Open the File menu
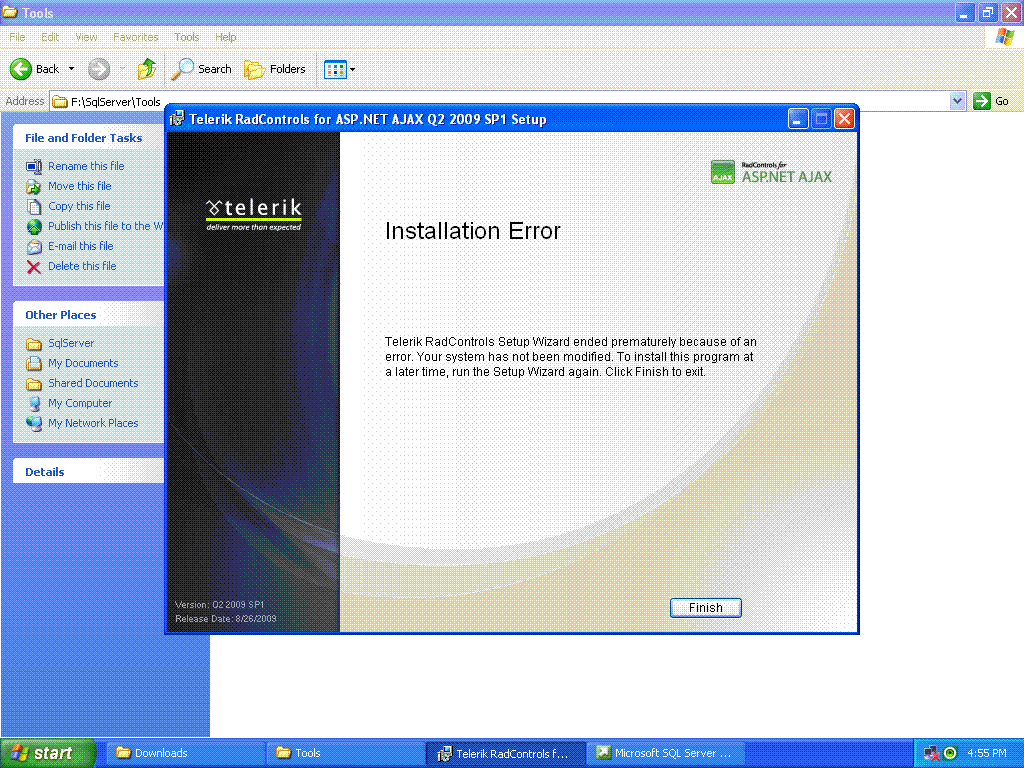Viewport: 1024px width, 768px height. point(17,37)
